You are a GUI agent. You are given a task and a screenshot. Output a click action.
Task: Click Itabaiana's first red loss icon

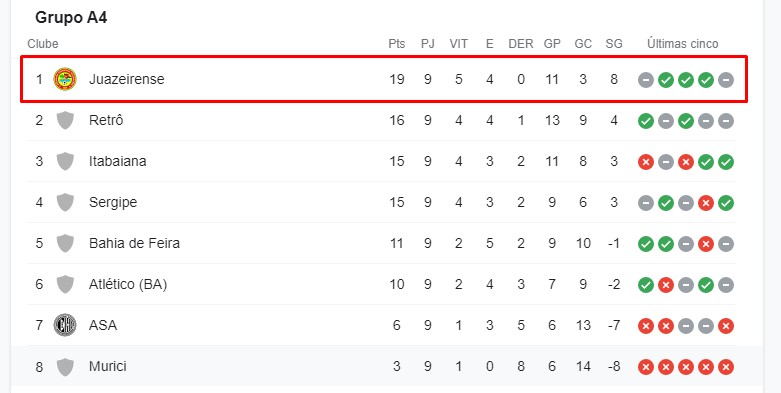coord(646,162)
